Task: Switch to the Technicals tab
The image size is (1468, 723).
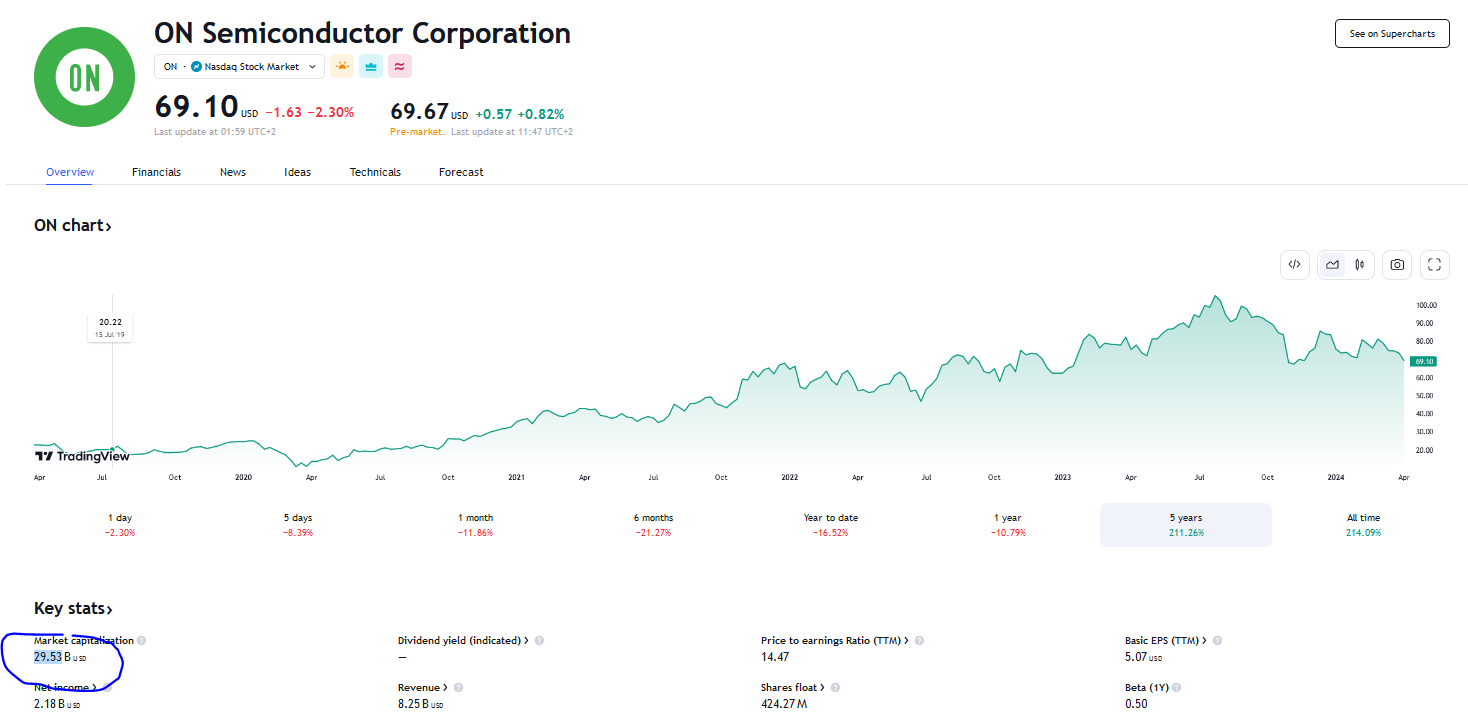Action: (x=375, y=172)
